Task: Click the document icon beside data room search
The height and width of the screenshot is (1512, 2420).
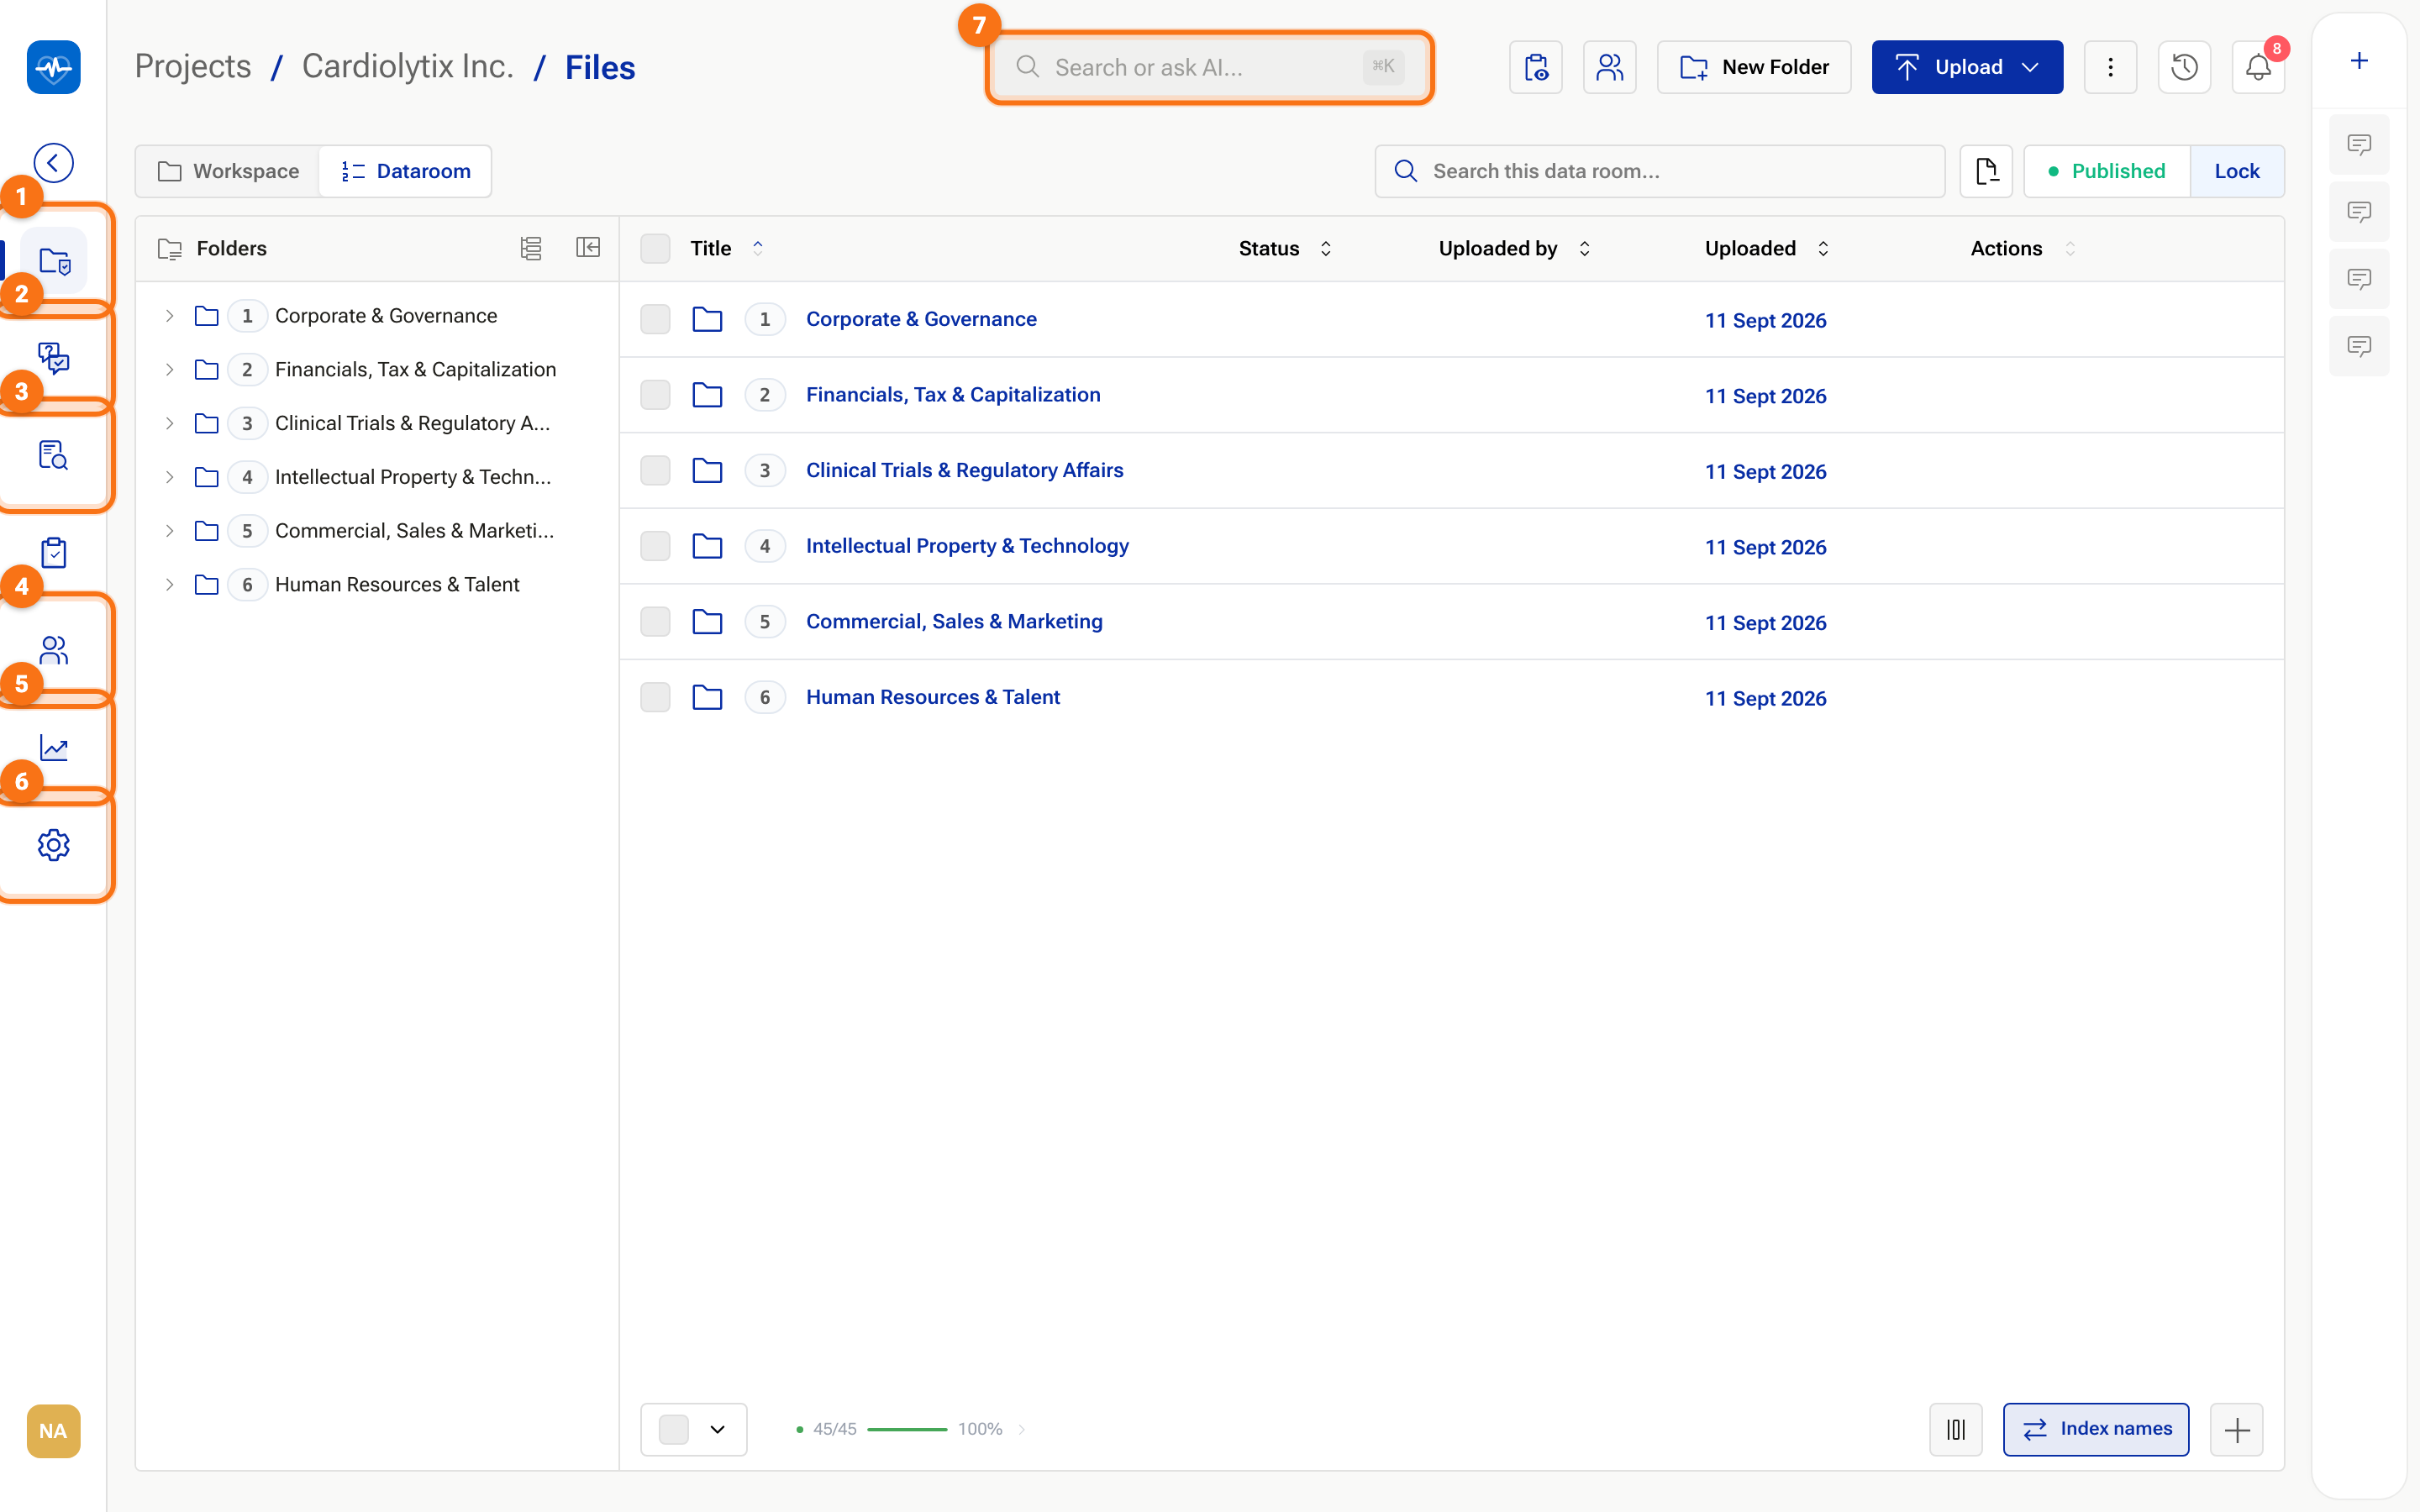Action: coord(1986,171)
